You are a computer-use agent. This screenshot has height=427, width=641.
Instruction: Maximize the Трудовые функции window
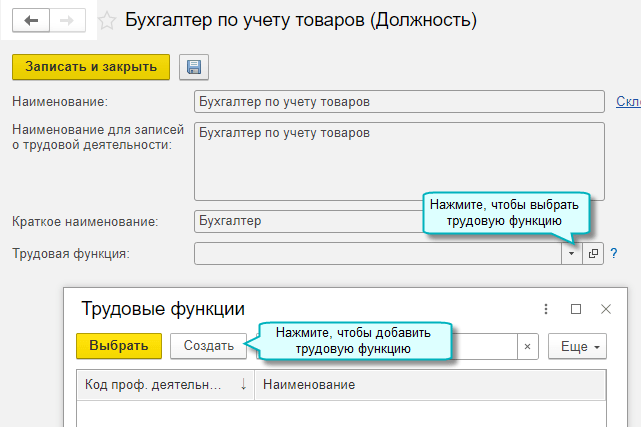(x=575, y=309)
